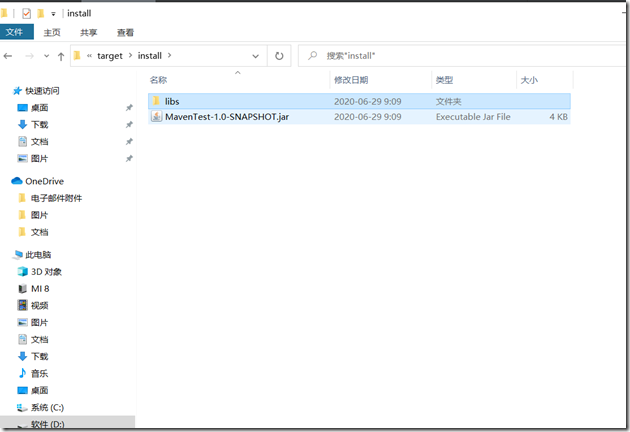The image size is (630, 432).
Task: Open 视频 under This PC
Action: 39,305
